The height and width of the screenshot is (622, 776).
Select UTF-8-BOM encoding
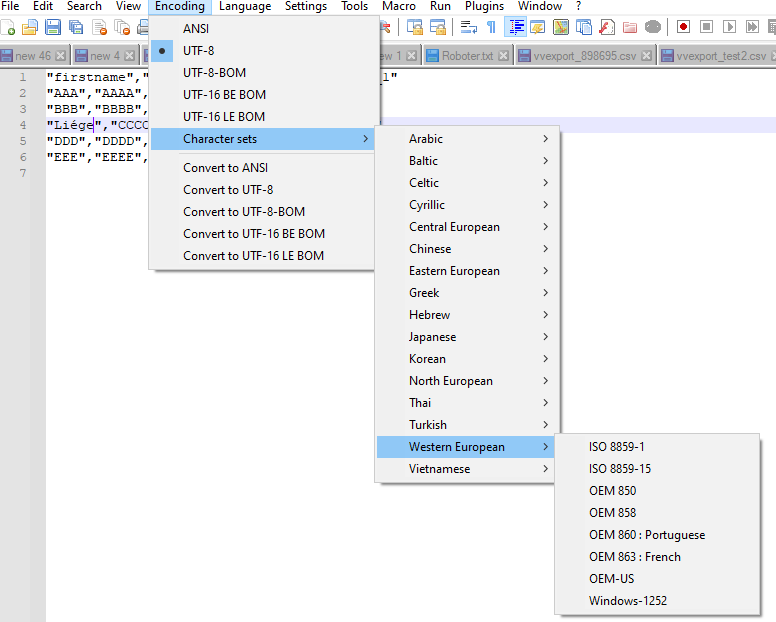(214, 73)
